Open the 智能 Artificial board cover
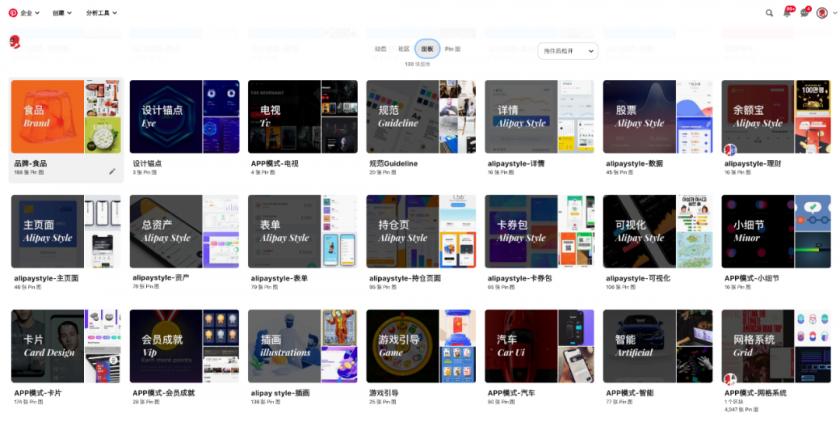The height and width of the screenshot is (422, 840). pos(658,346)
